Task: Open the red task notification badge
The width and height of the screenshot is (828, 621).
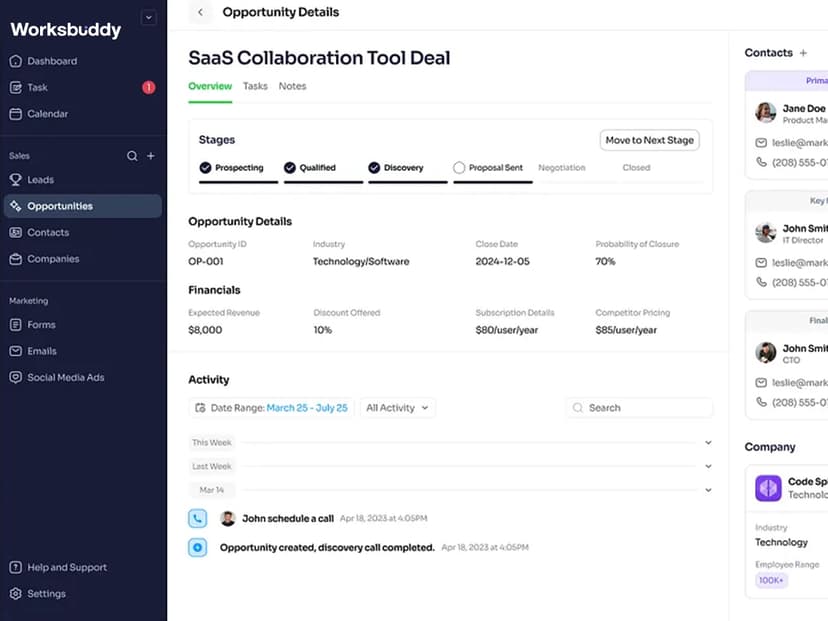Action: click(x=148, y=88)
